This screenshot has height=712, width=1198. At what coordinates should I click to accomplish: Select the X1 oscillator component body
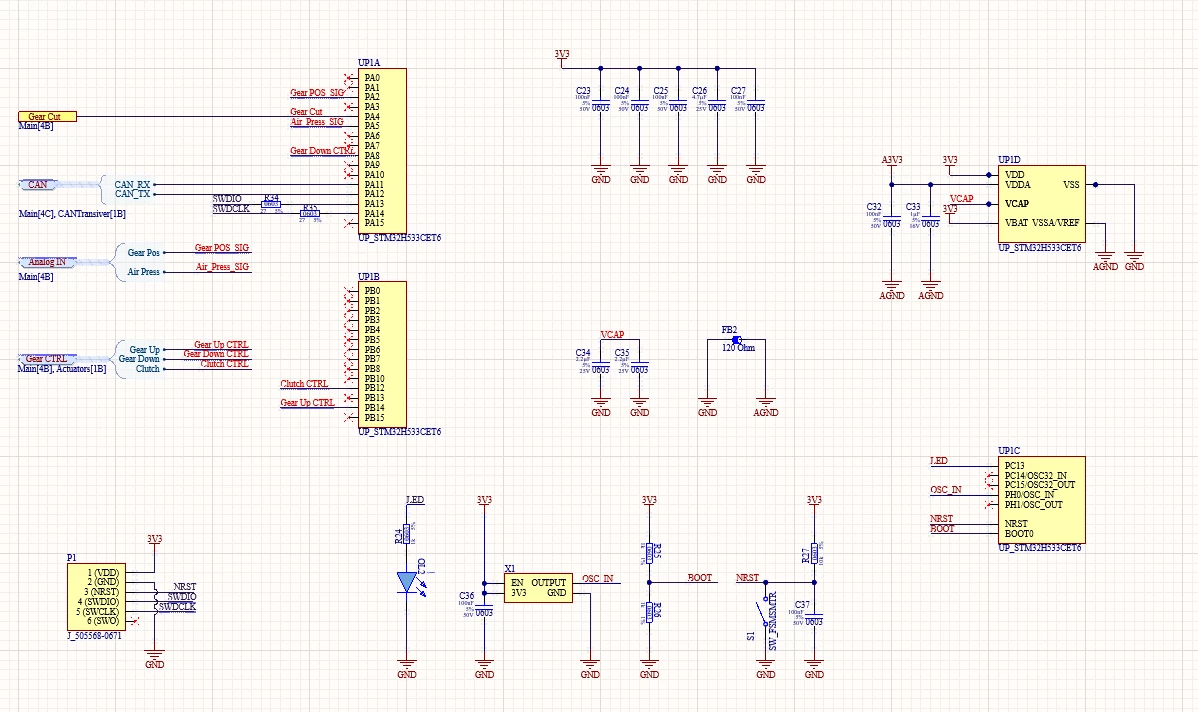coord(538,587)
